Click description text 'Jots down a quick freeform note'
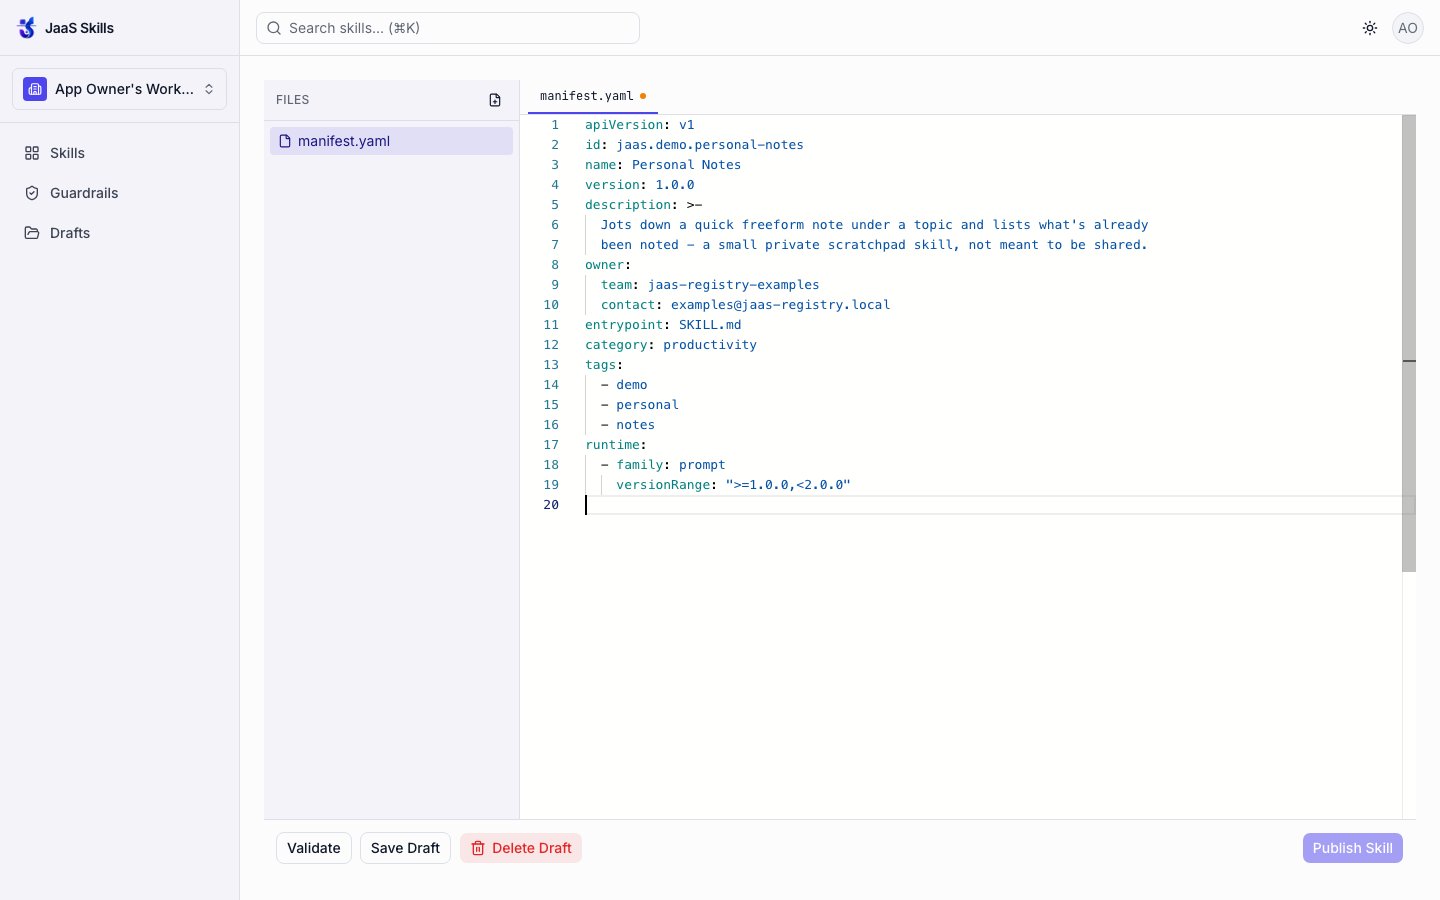Image resolution: width=1440 pixels, height=900 pixels. (x=722, y=225)
